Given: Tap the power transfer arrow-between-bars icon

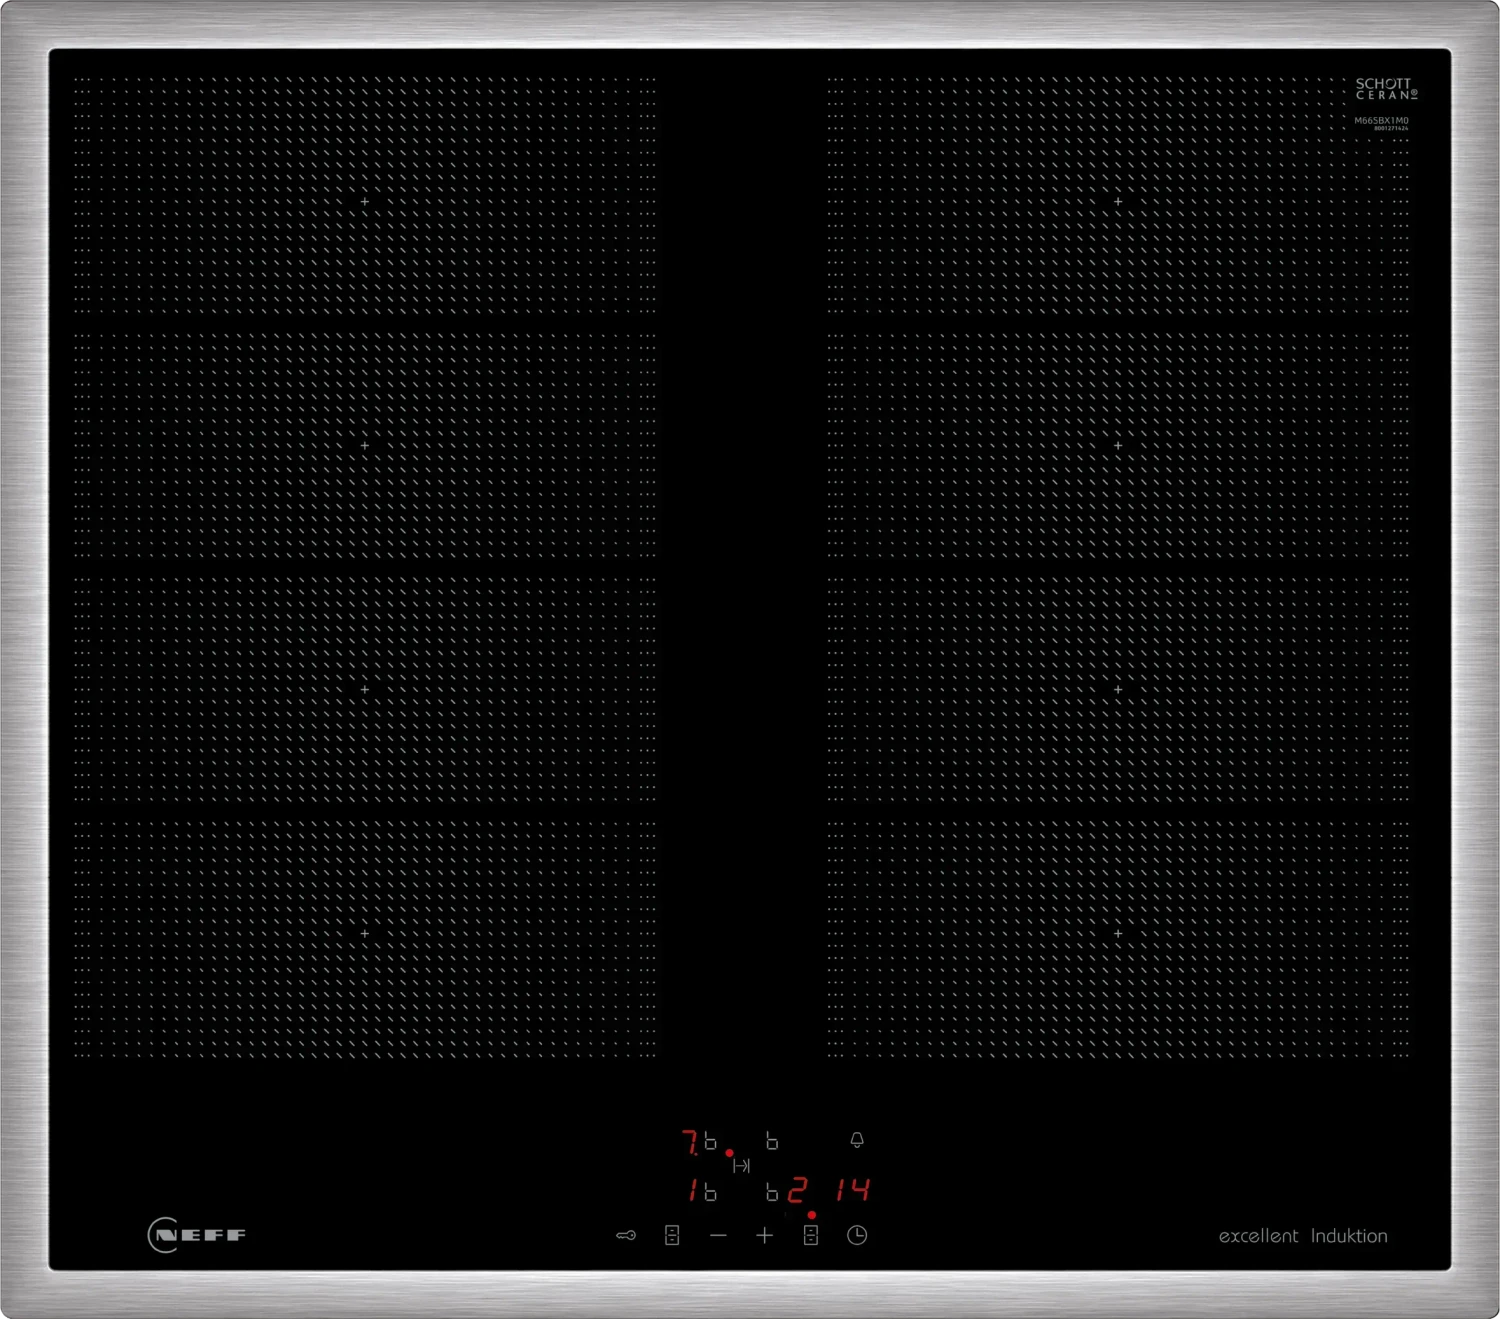Looking at the screenshot, I should [x=741, y=1166].
